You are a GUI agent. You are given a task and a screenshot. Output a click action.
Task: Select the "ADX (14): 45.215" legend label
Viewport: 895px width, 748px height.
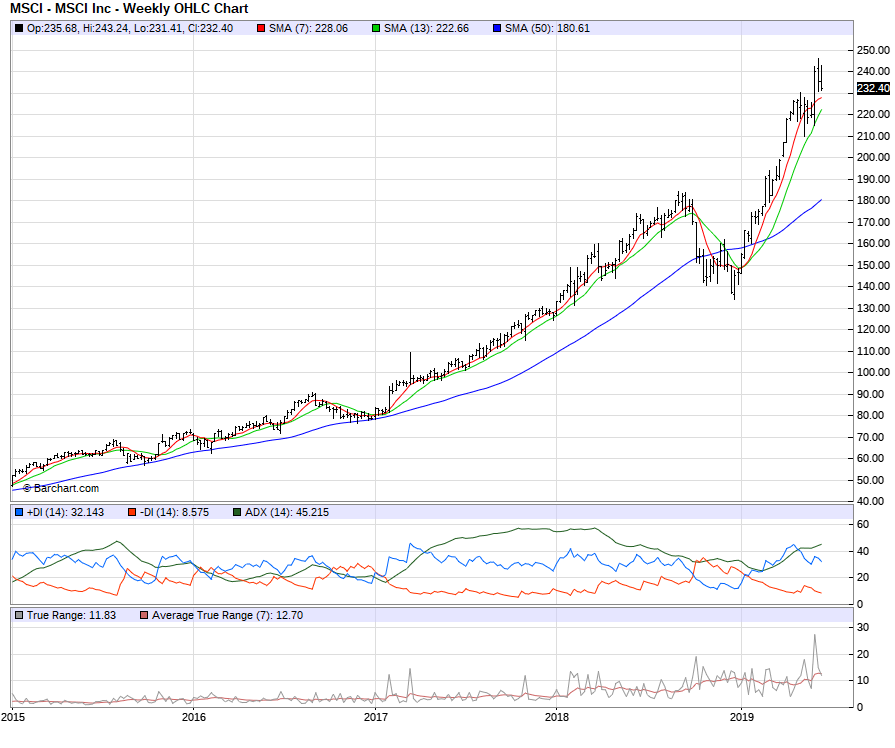tap(287, 512)
